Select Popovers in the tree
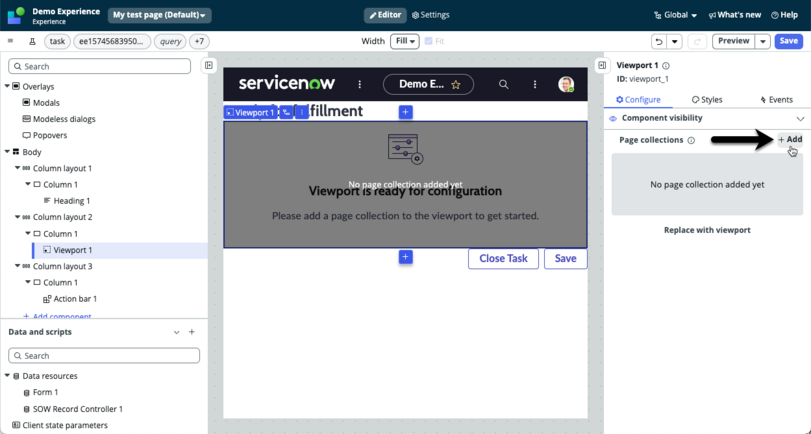The height and width of the screenshot is (434, 811). (44, 135)
